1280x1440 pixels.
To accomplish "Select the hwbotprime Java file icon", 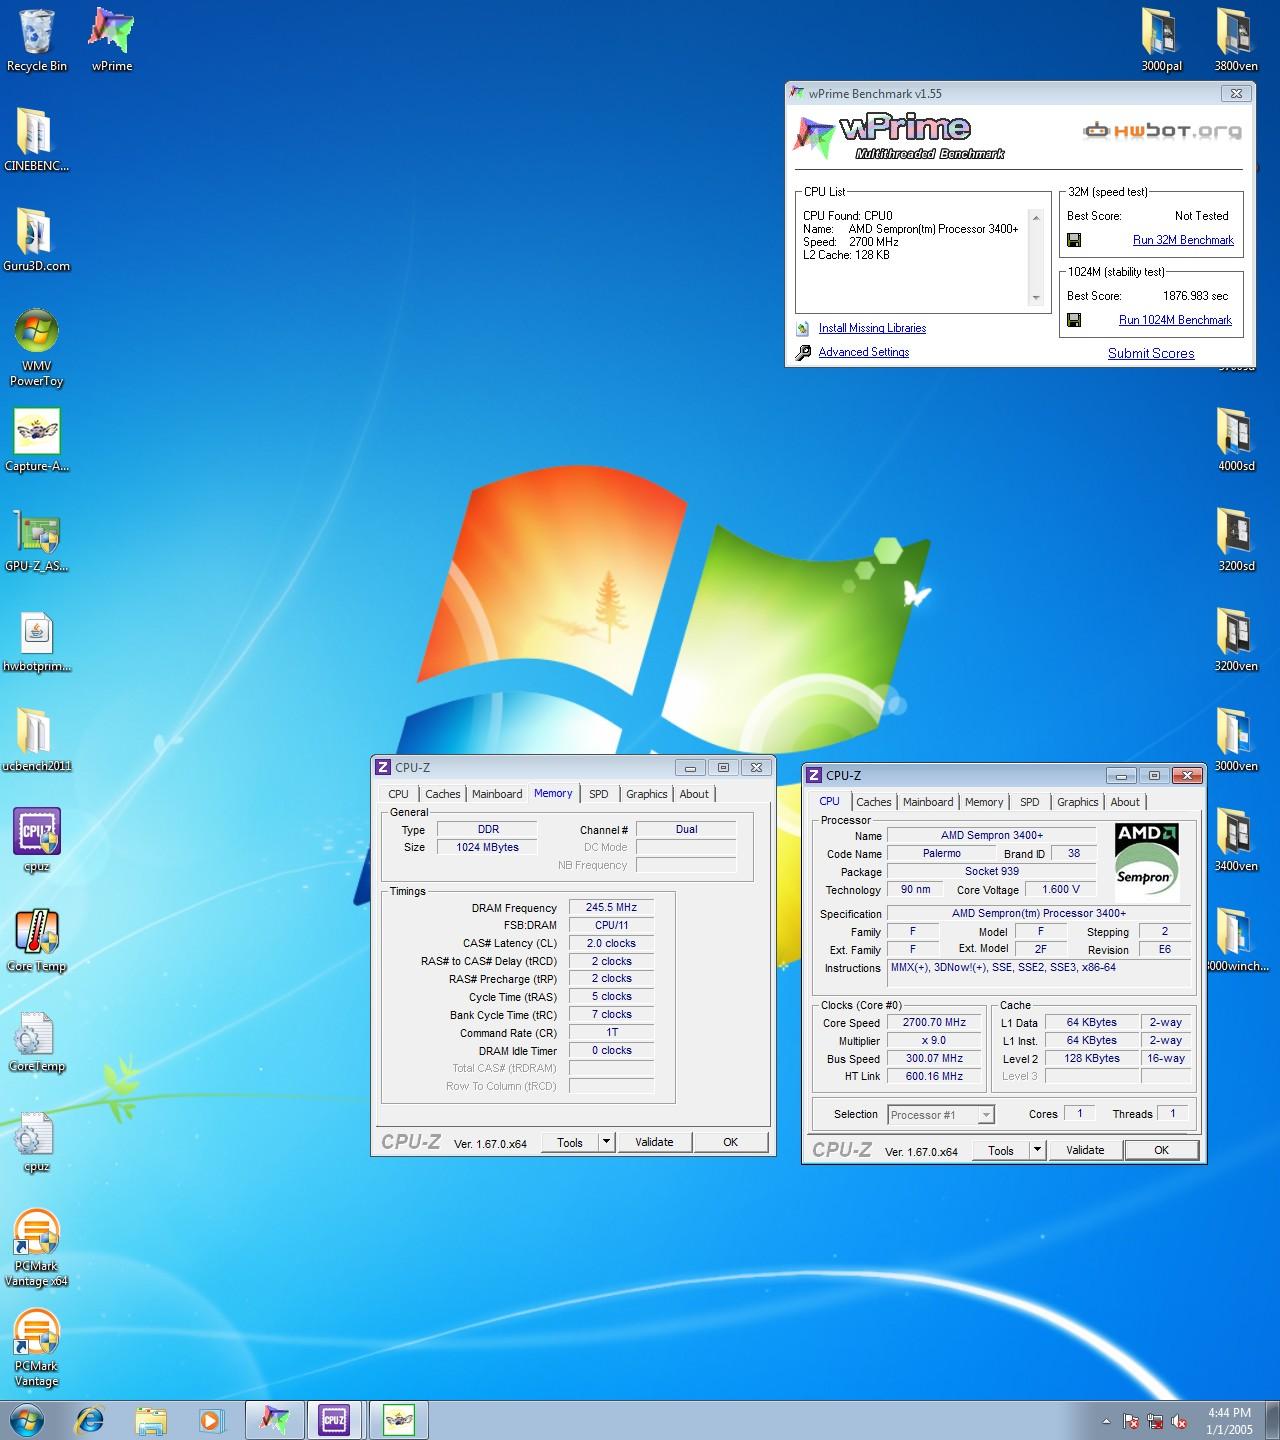I will pos(37,640).
